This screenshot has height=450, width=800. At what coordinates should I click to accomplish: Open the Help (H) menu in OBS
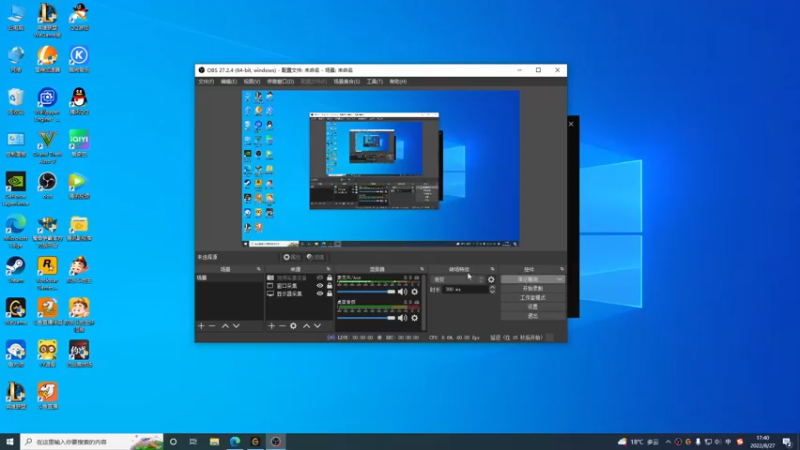coord(398,82)
